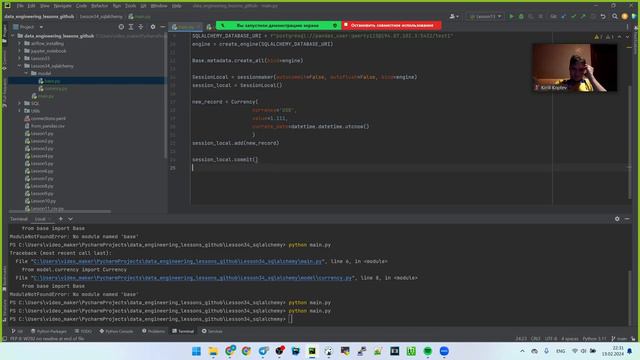
Task: Open Problems tool window
Action: tap(153, 331)
